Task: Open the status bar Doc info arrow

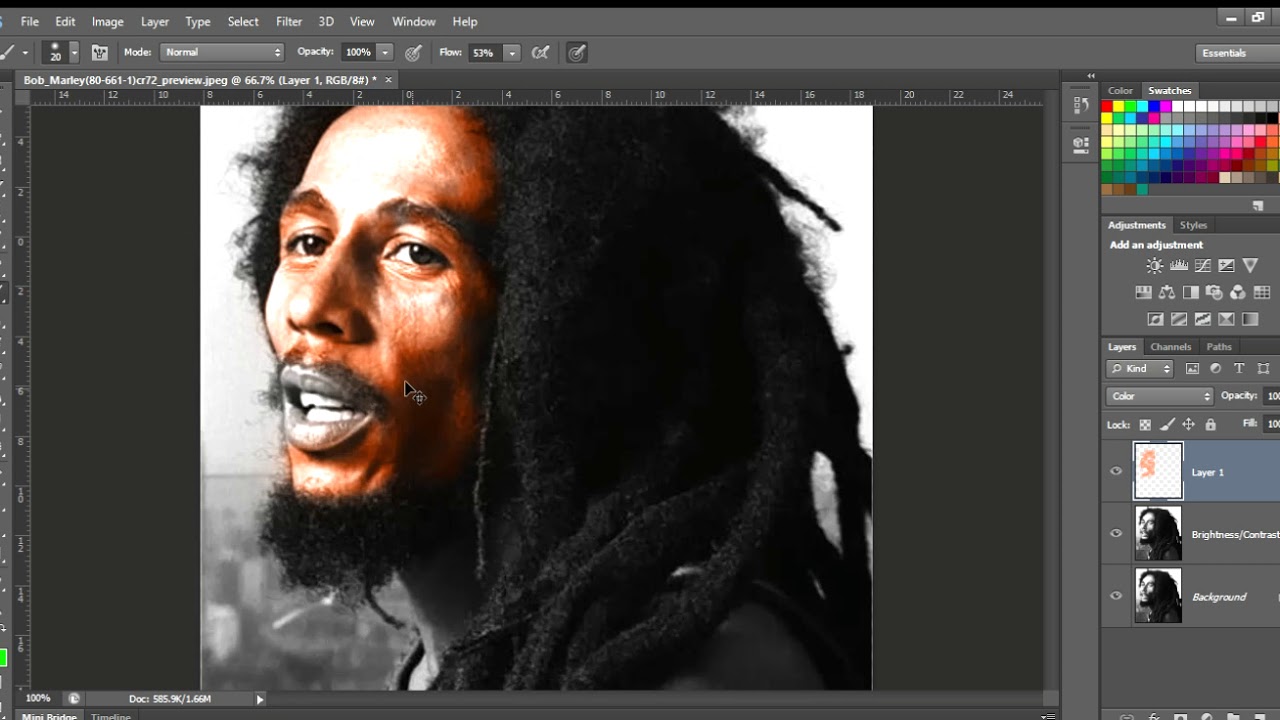Action: pos(260,699)
